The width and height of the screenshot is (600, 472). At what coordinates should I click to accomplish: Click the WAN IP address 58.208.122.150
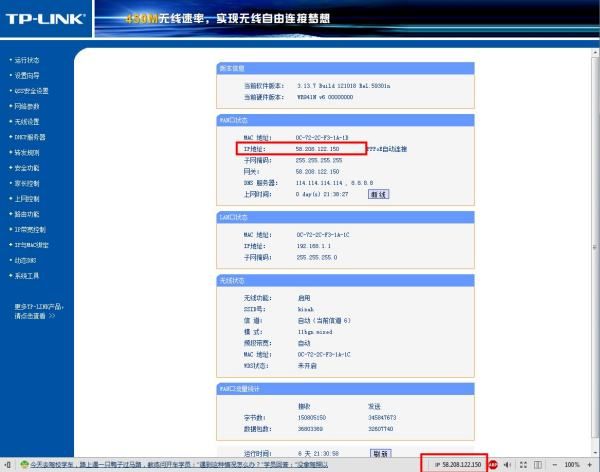pos(317,149)
